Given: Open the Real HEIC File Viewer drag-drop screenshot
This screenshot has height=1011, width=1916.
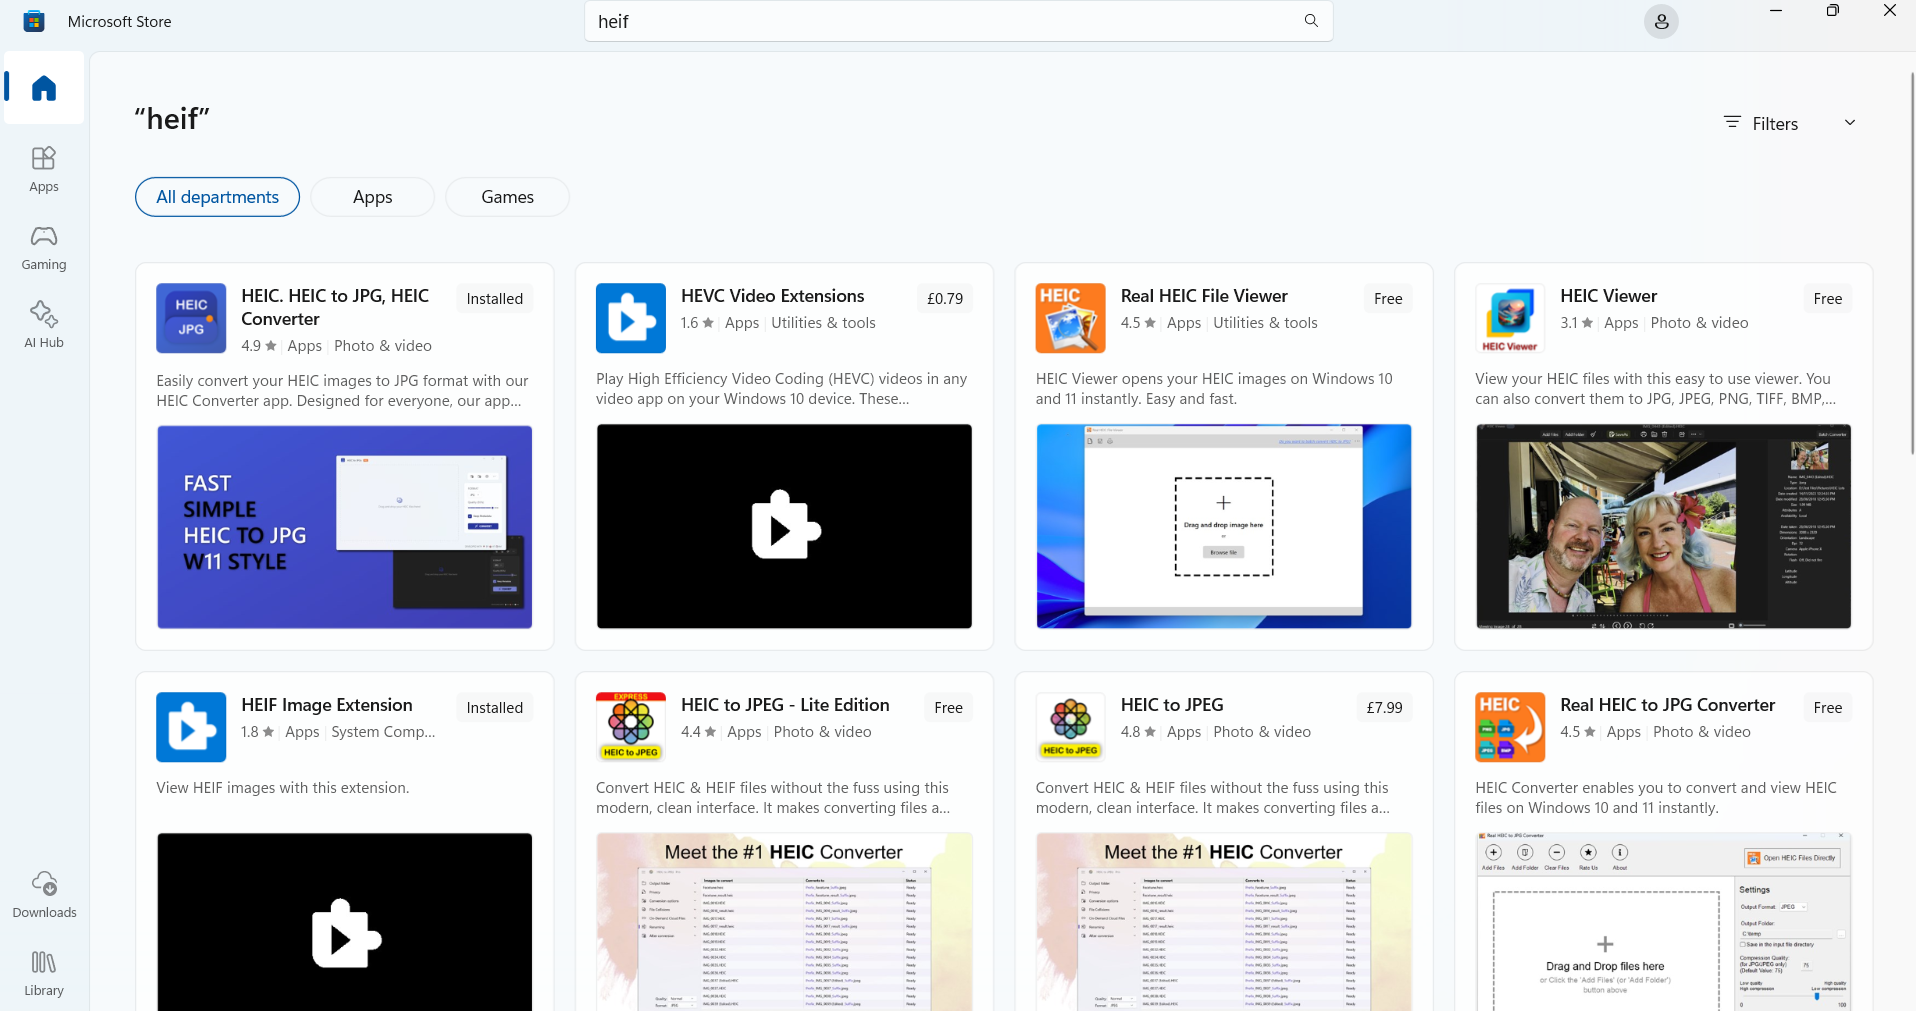Looking at the screenshot, I should click(x=1224, y=526).
